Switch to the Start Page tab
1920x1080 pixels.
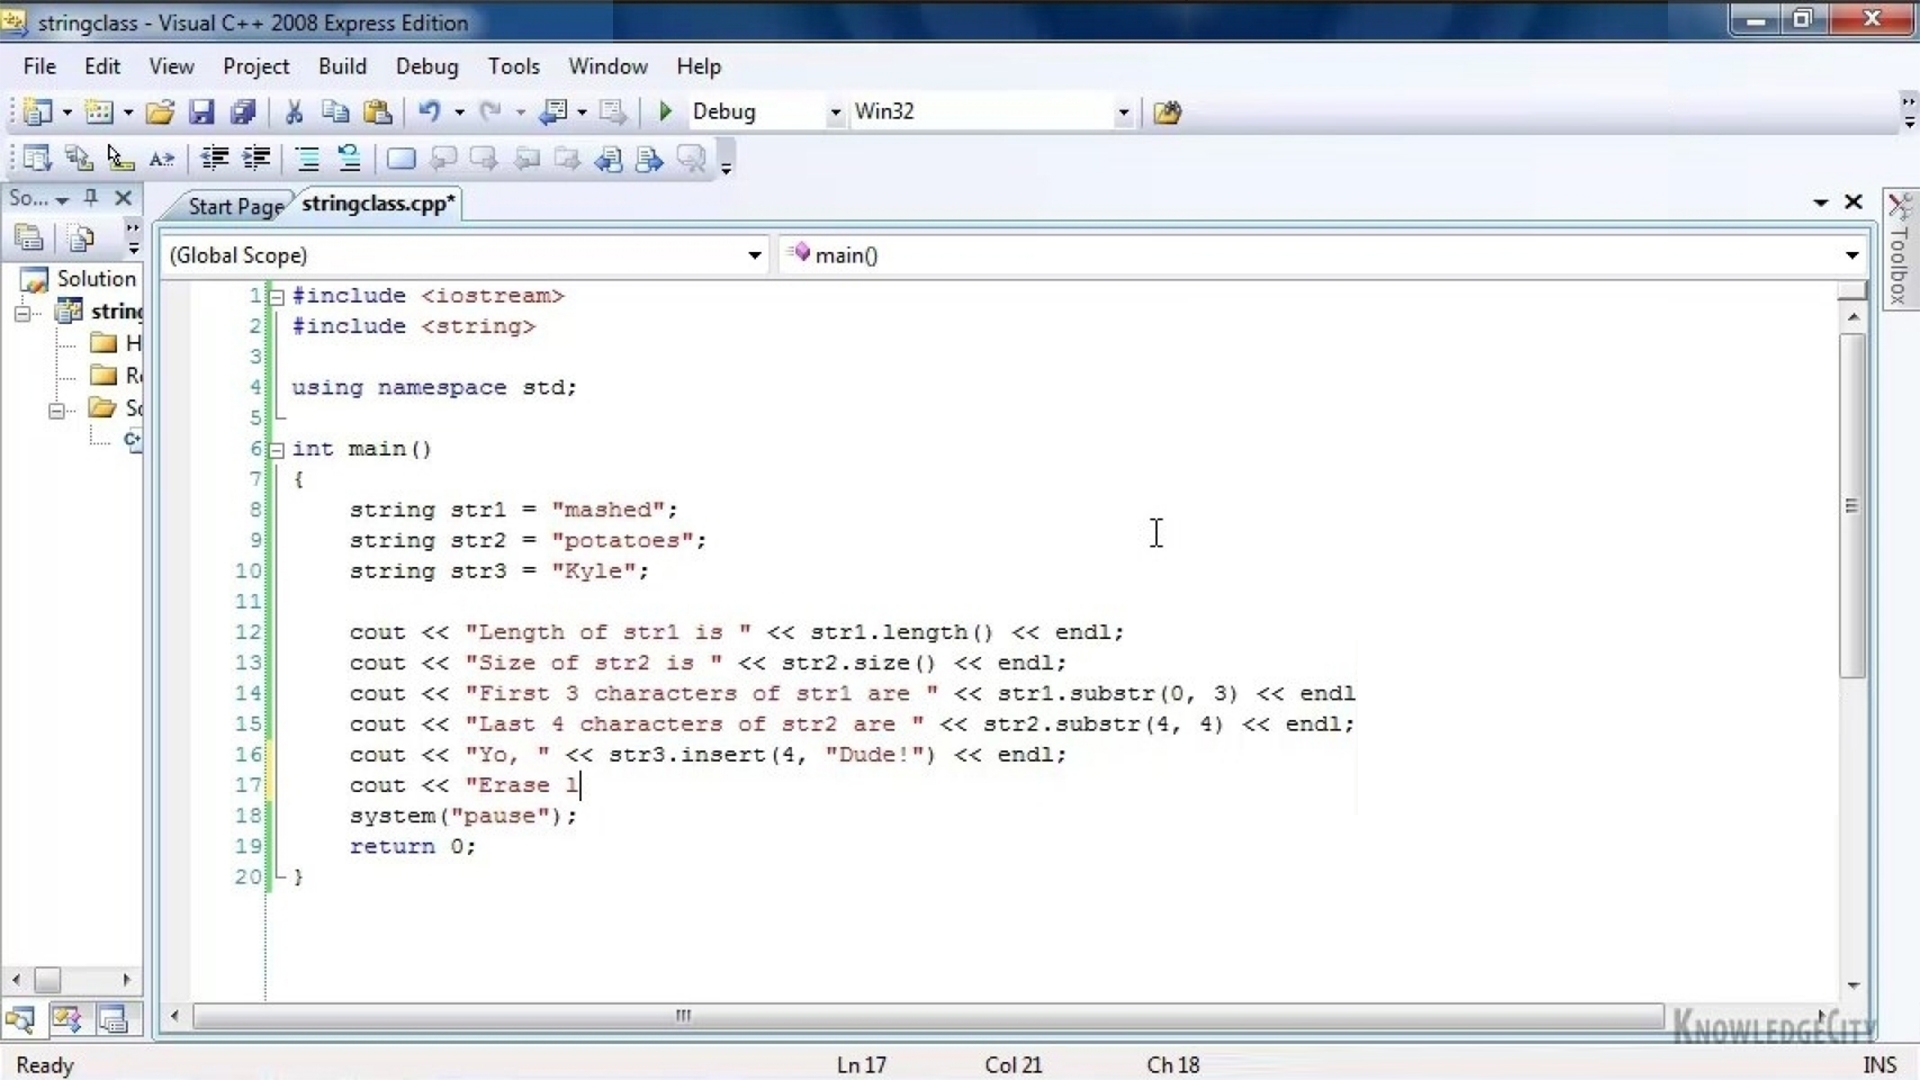point(235,206)
